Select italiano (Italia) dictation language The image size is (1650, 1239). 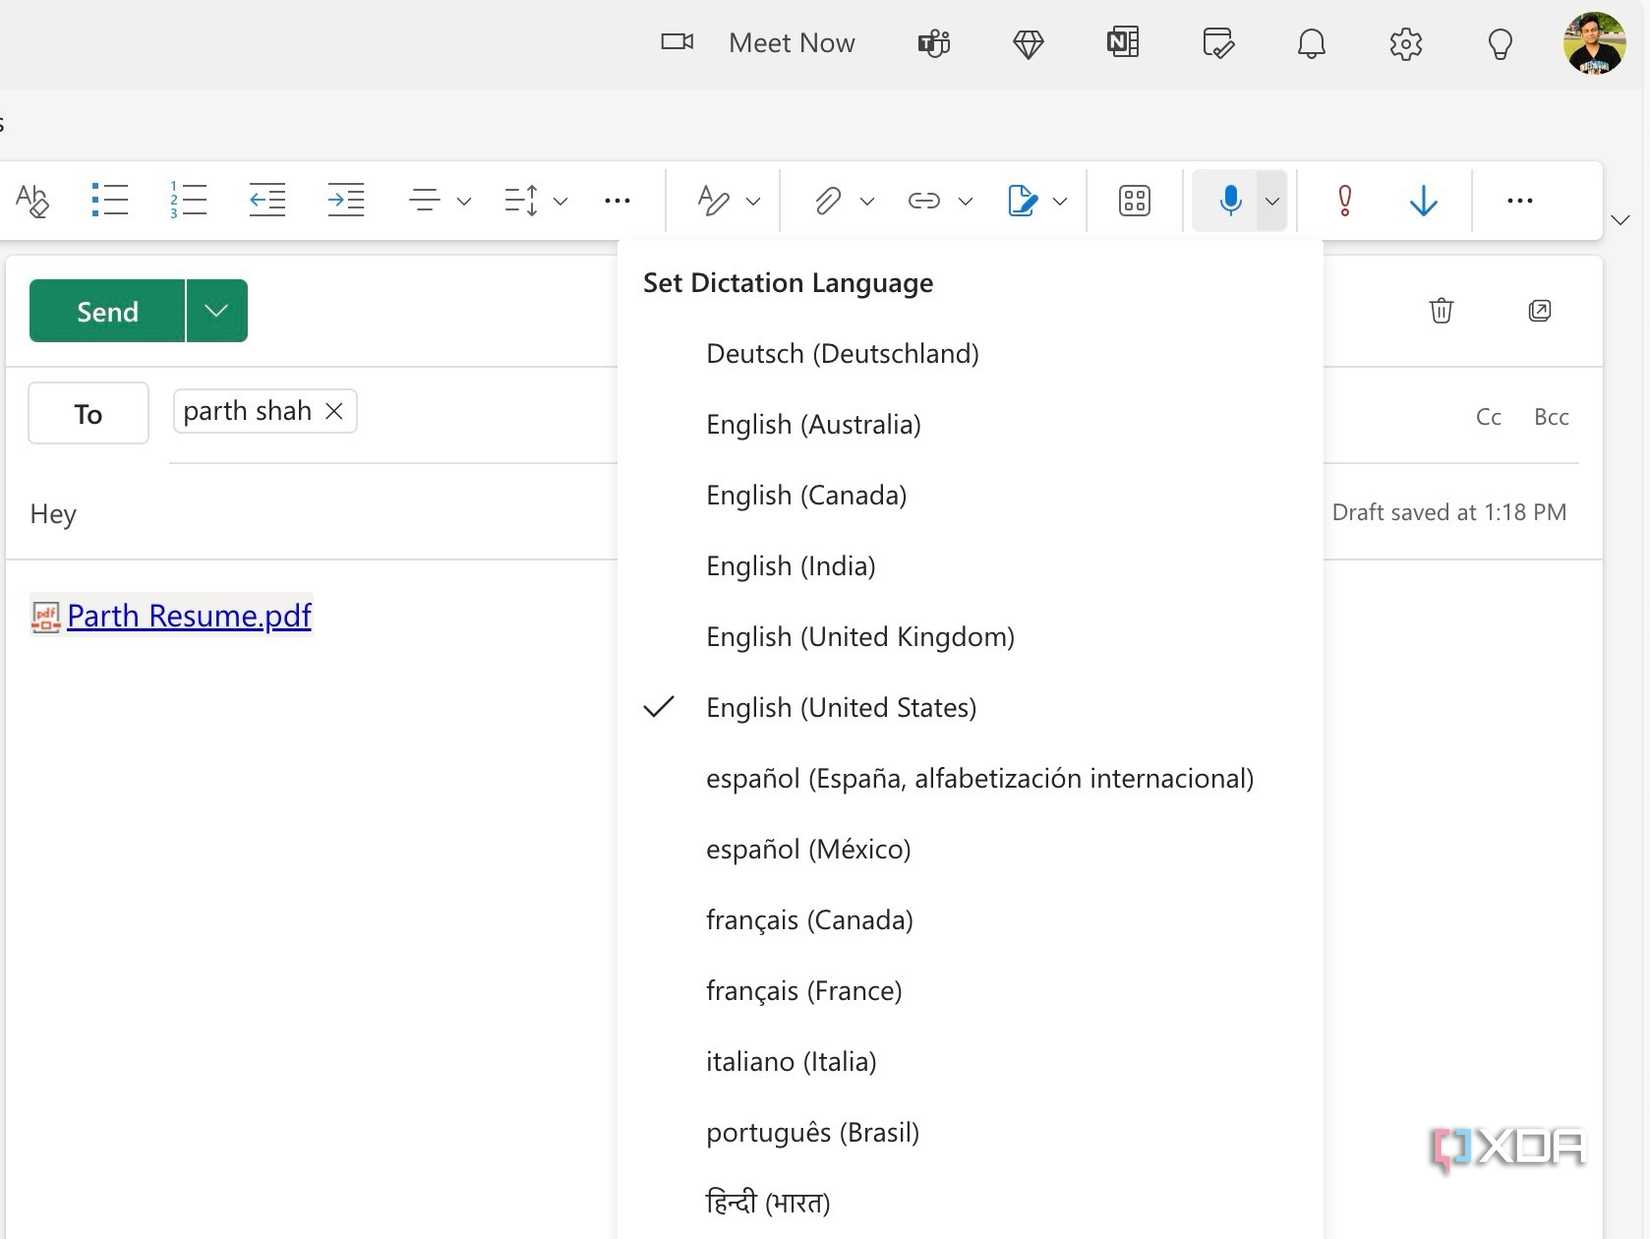(x=970, y=1062)
